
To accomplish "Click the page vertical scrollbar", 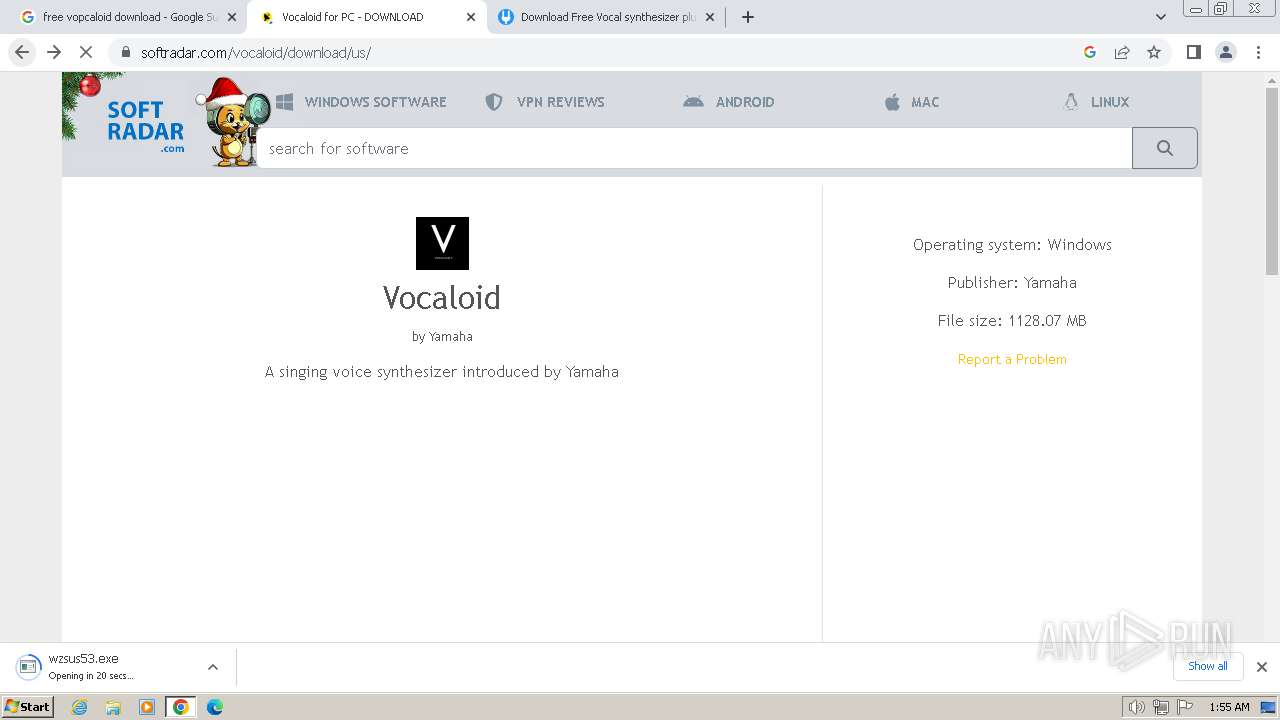I will tap(1272, 180).
